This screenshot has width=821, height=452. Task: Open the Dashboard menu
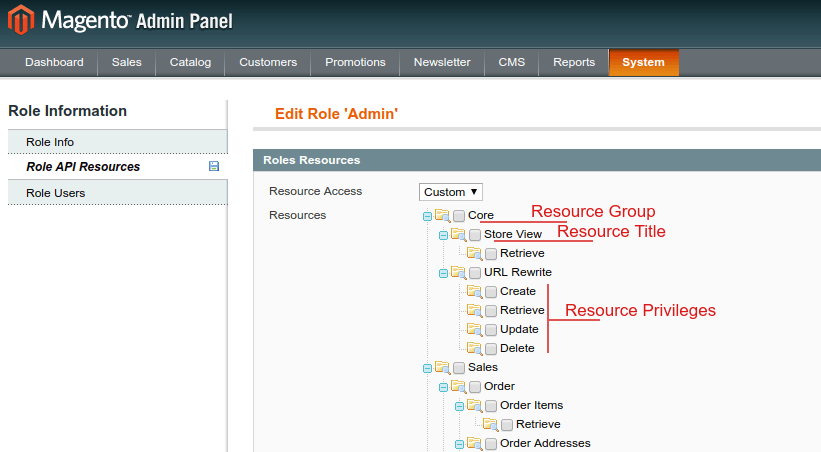pos(54,62)
